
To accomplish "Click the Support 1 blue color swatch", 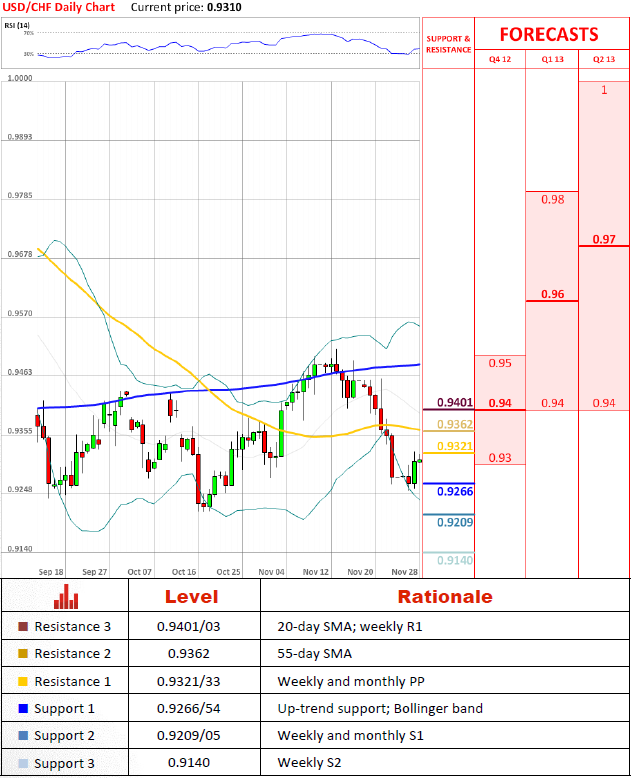I will coord(23,708).
